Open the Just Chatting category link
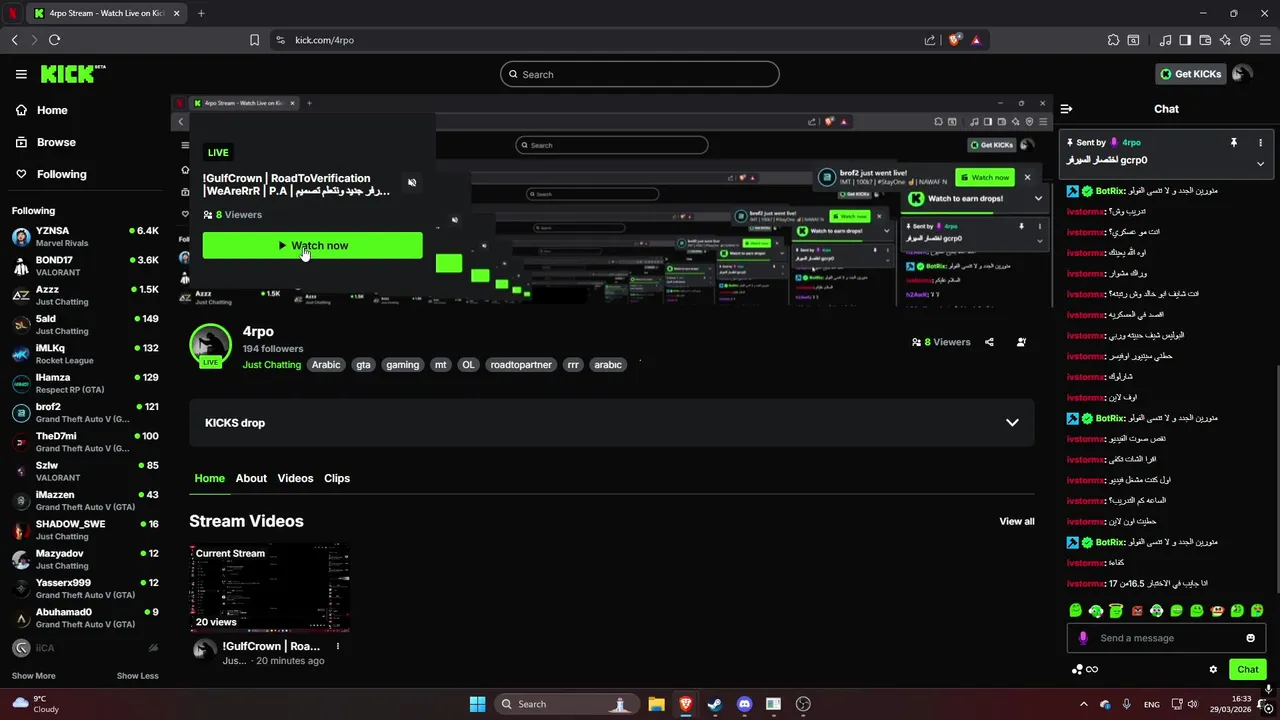 (x=271, y=365)
